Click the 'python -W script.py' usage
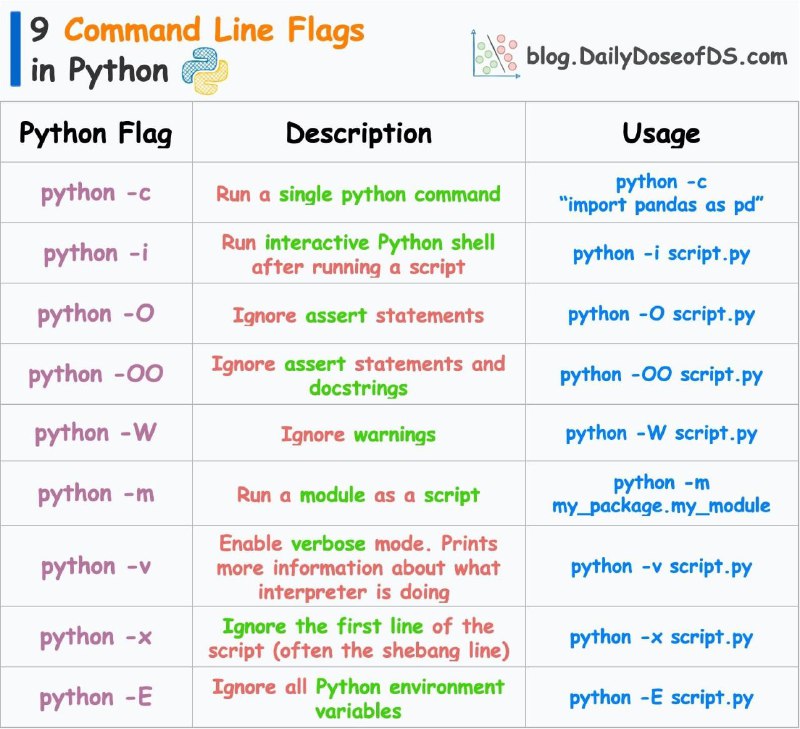 661,434
